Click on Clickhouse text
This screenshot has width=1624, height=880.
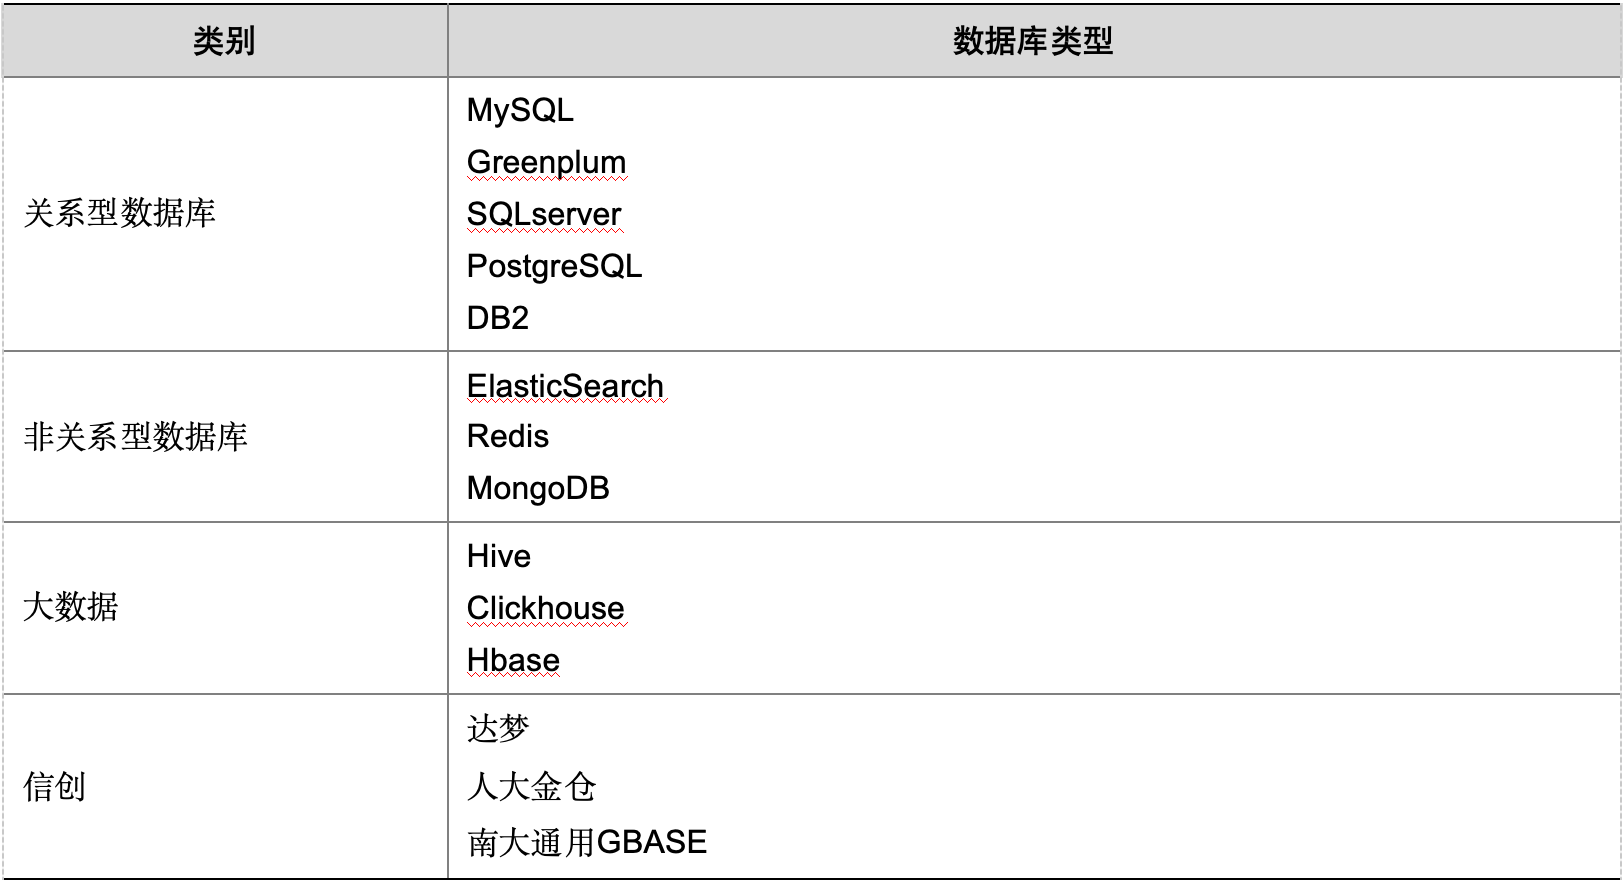(545, 608)
